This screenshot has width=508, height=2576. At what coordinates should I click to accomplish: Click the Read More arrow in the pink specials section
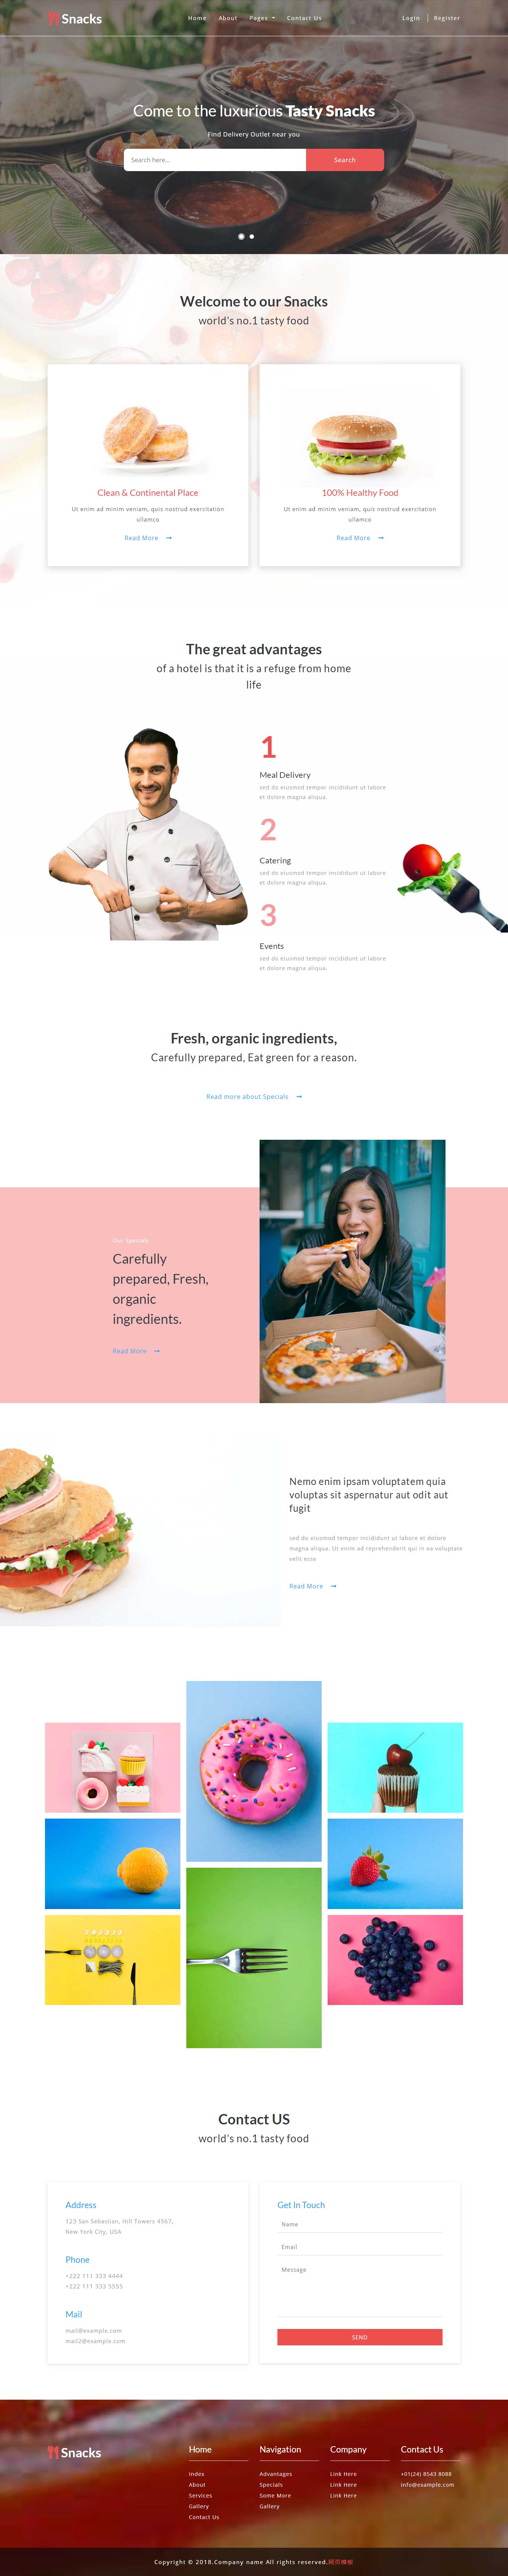(x=157, y=1351)
